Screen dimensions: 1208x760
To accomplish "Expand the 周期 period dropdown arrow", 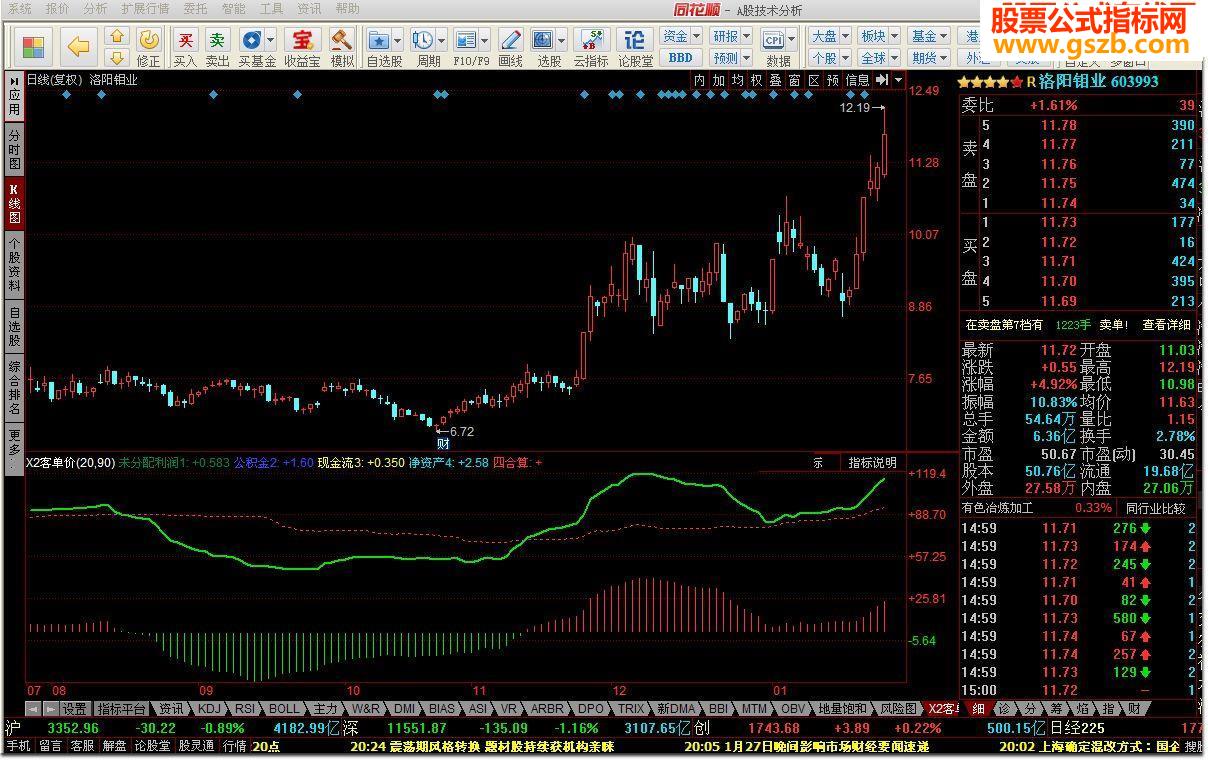I will [441, 40].
